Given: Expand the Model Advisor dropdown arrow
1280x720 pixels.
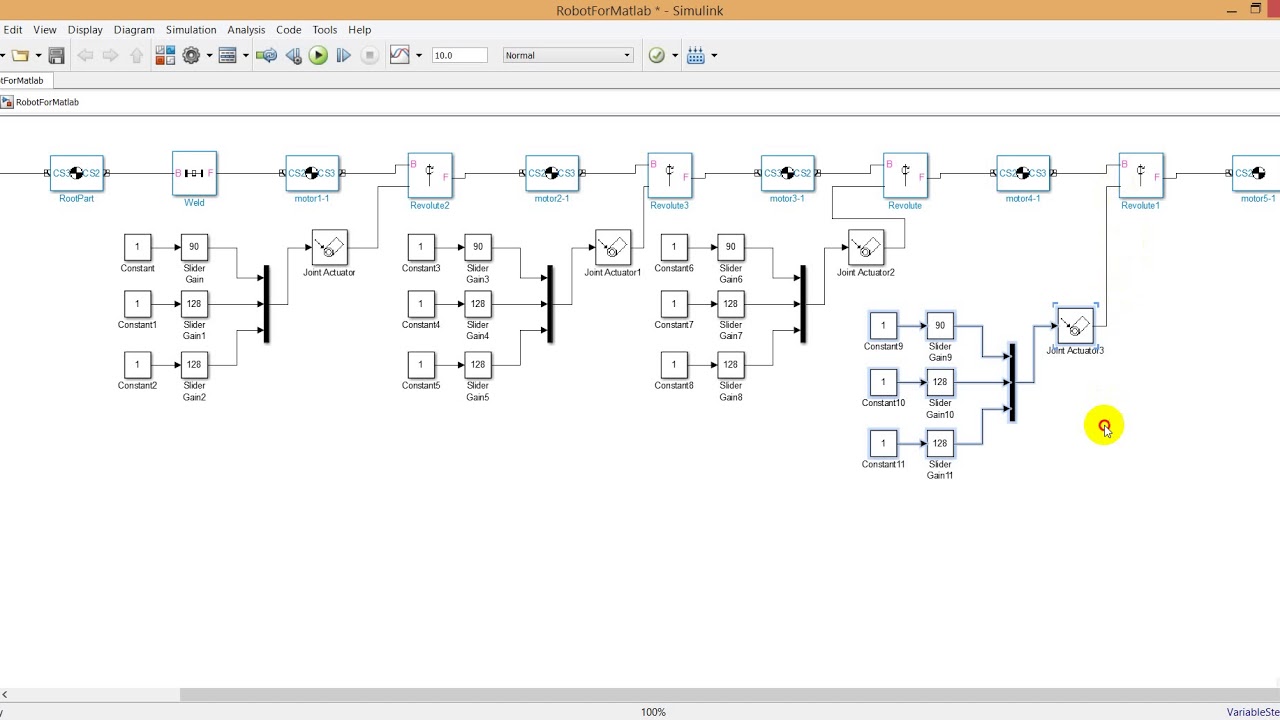Looking at the screenshot, I should [675, 56].
